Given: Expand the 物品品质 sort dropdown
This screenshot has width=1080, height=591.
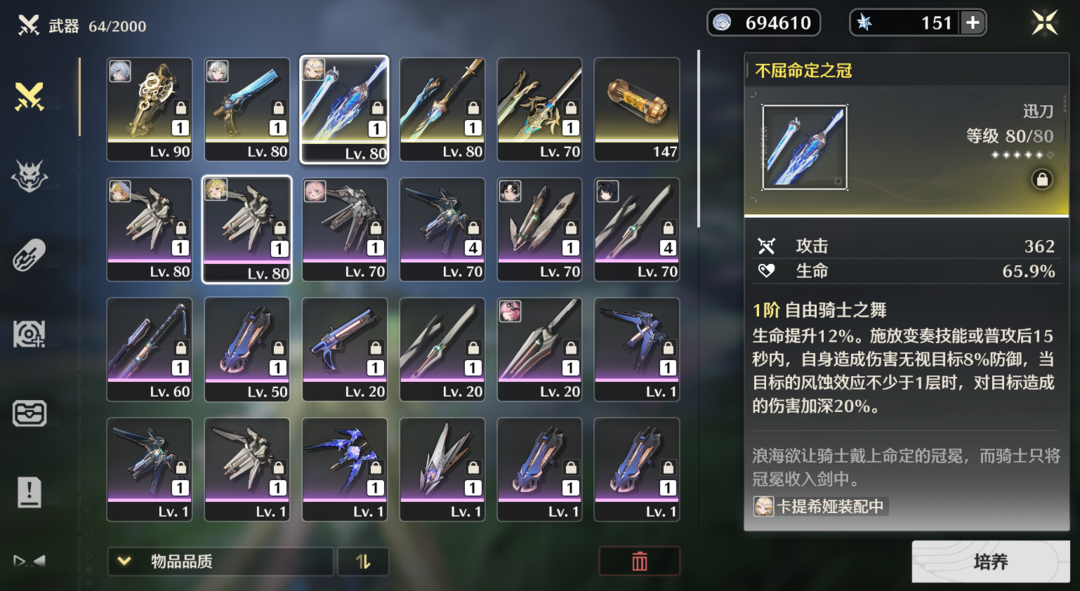Looking at the screenshot, I should click(220, 561).
